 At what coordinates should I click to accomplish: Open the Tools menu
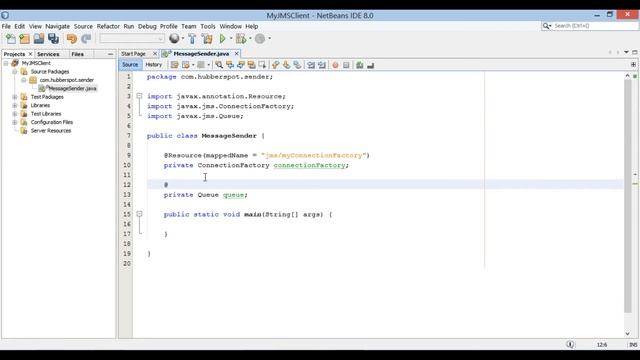pos(208,26)
